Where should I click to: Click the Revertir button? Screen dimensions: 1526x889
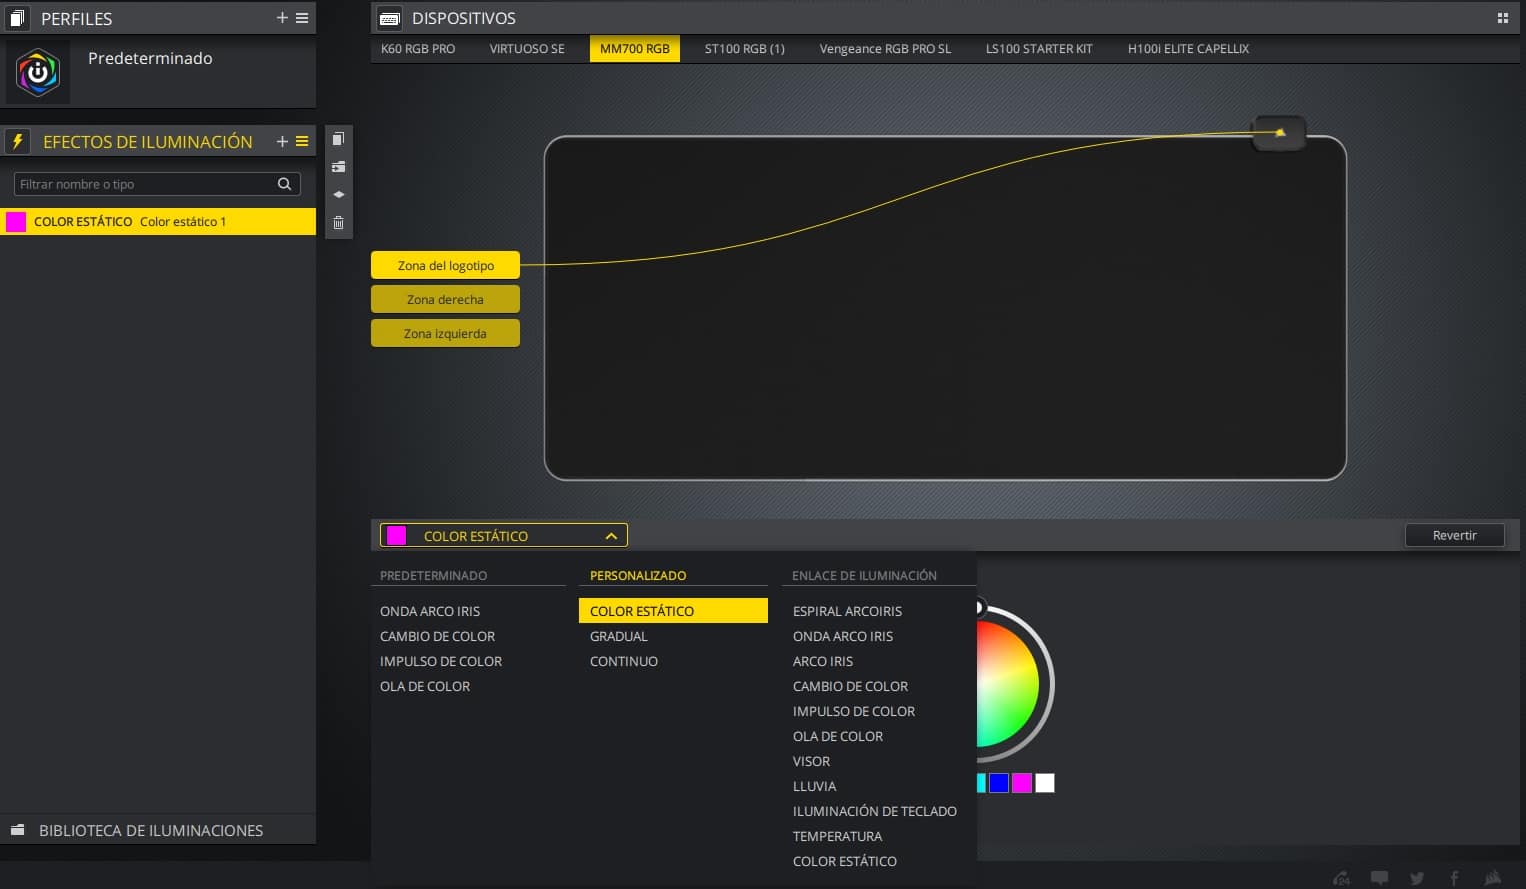click(1454, 535)
